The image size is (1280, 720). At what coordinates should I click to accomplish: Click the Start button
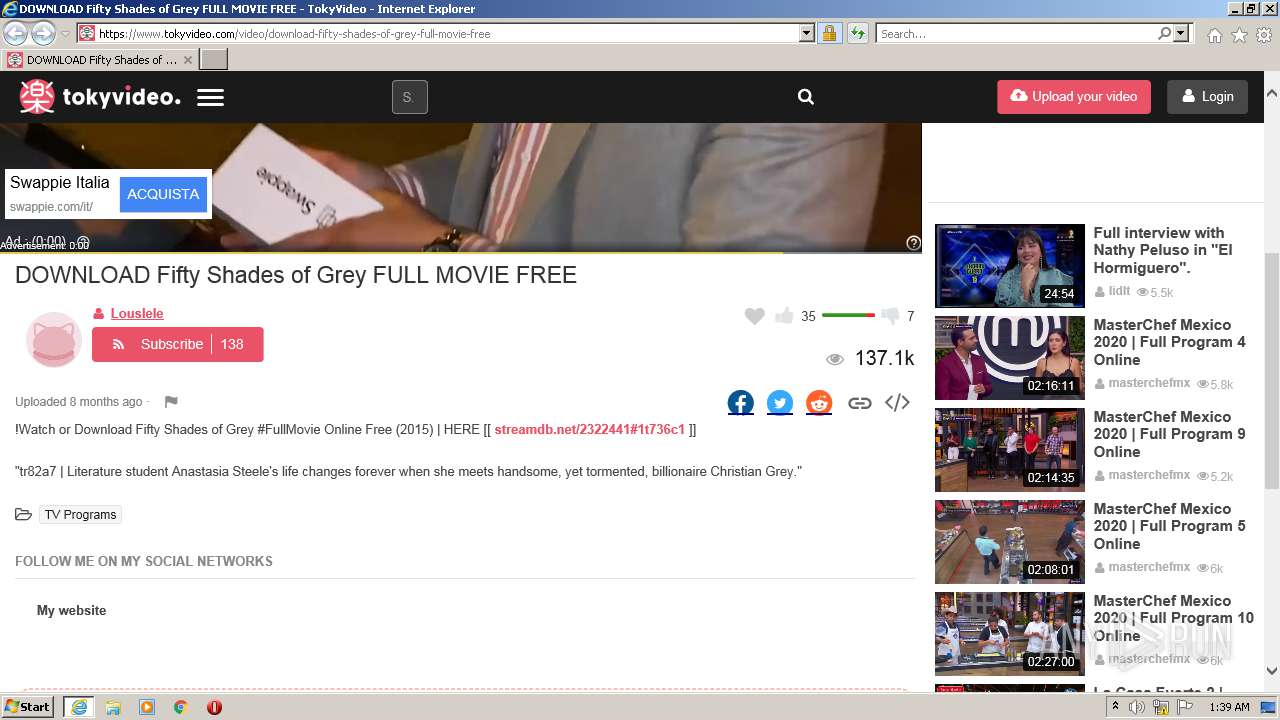[28, 707]
